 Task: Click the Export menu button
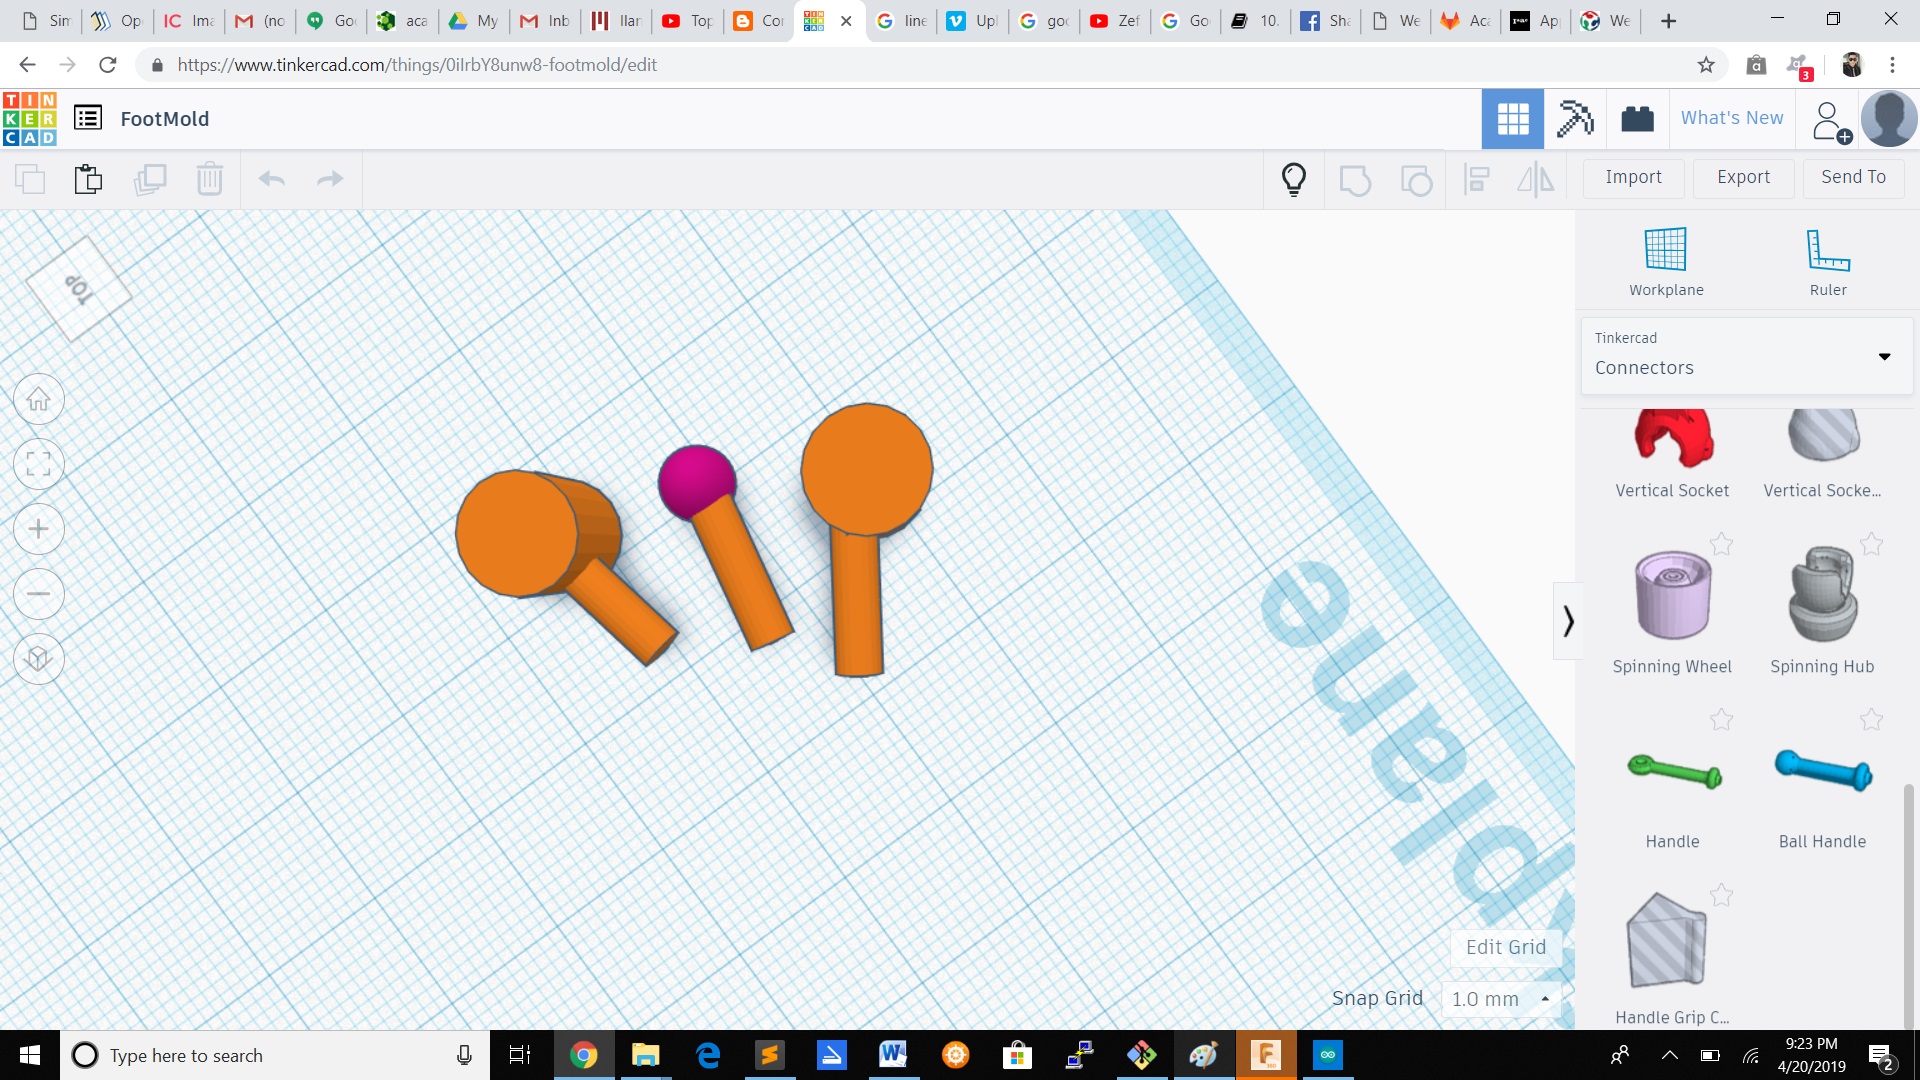[x=1743, y=177]
